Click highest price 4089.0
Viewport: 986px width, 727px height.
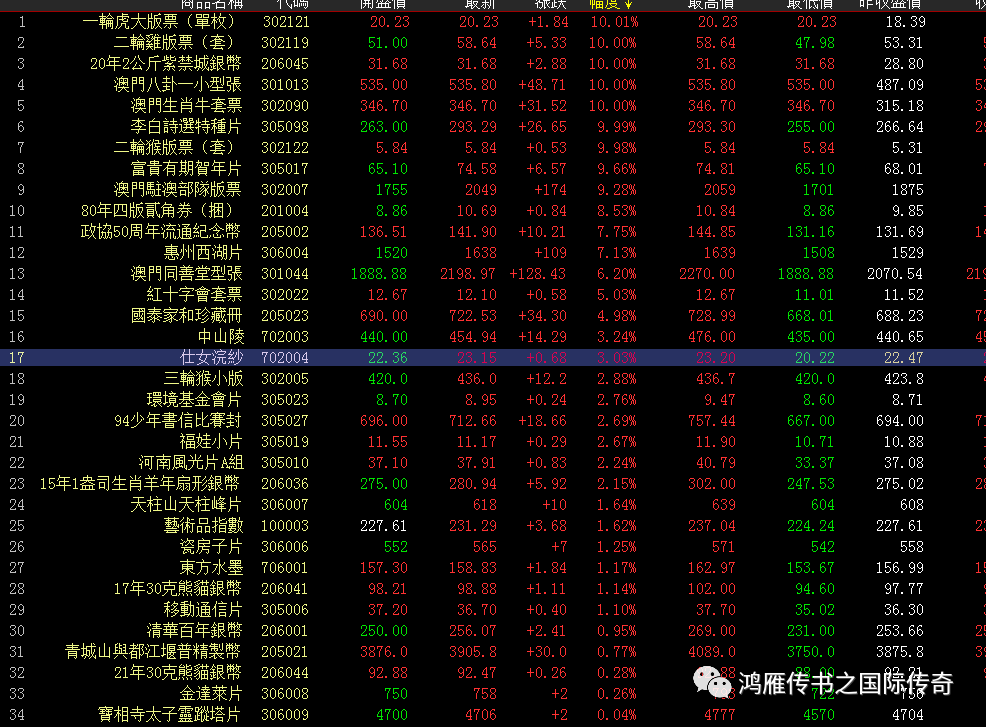pos(712,652)
